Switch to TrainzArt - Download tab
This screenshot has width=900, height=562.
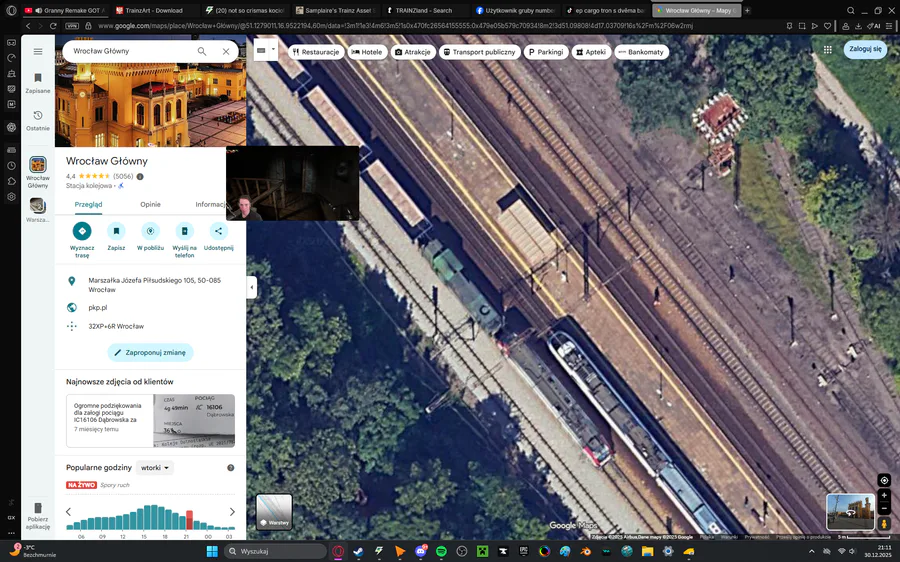tap(154, 10)
